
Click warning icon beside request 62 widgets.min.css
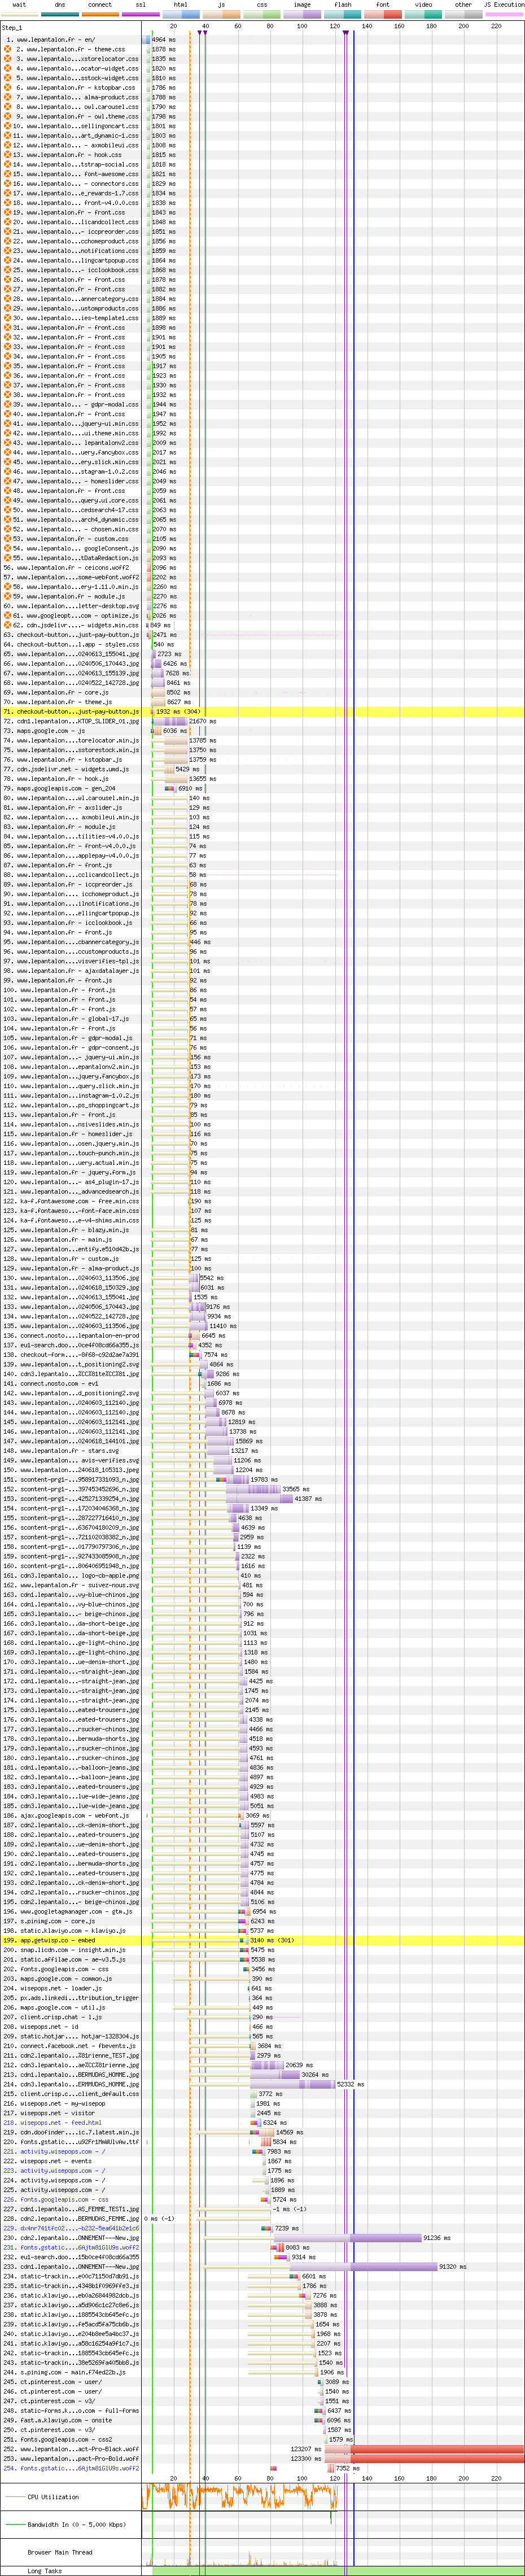point(8,625)
